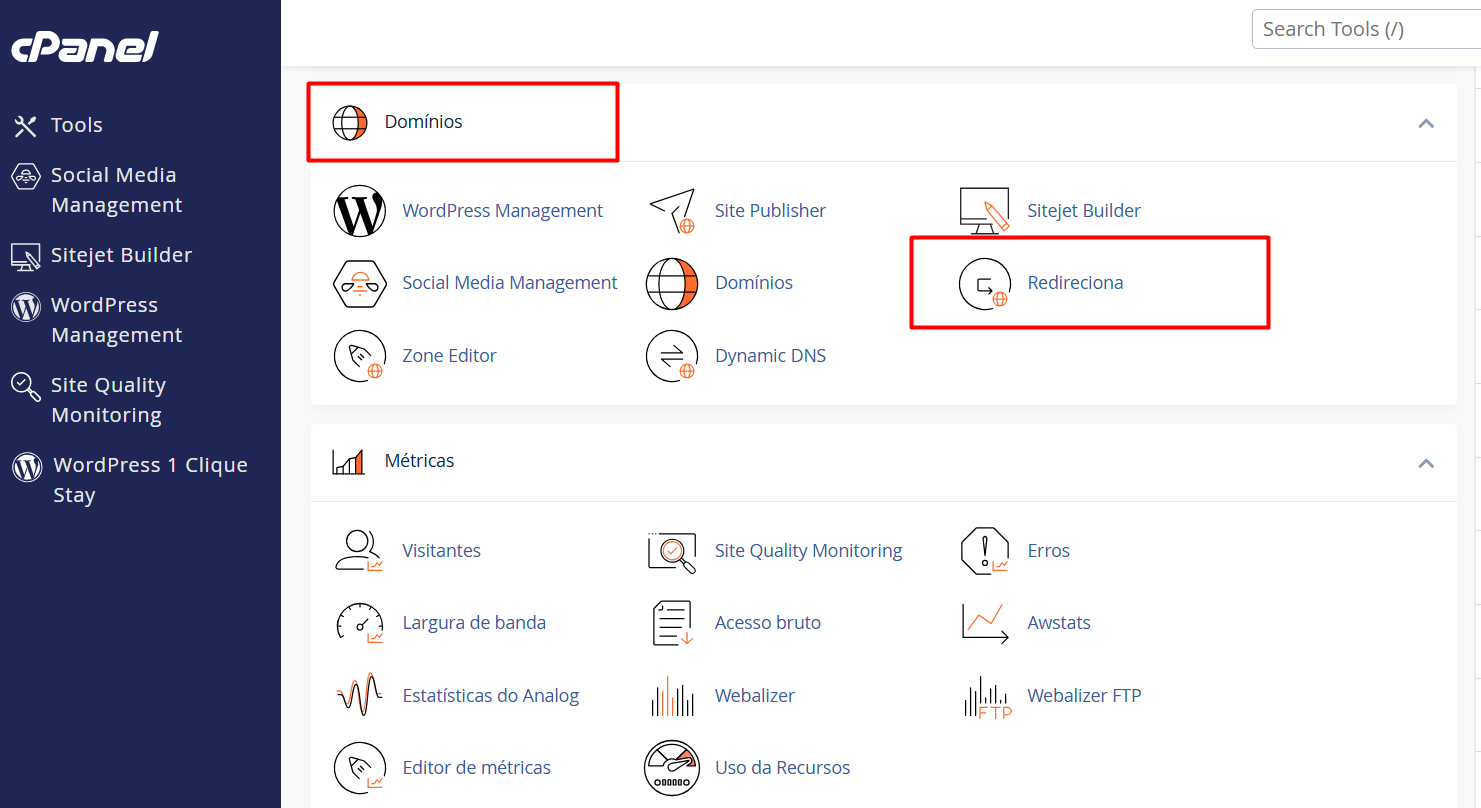Open Site Quality Monitoring from the sidebar
This screenshot has height=808, width=1481.
coord(110,399)
